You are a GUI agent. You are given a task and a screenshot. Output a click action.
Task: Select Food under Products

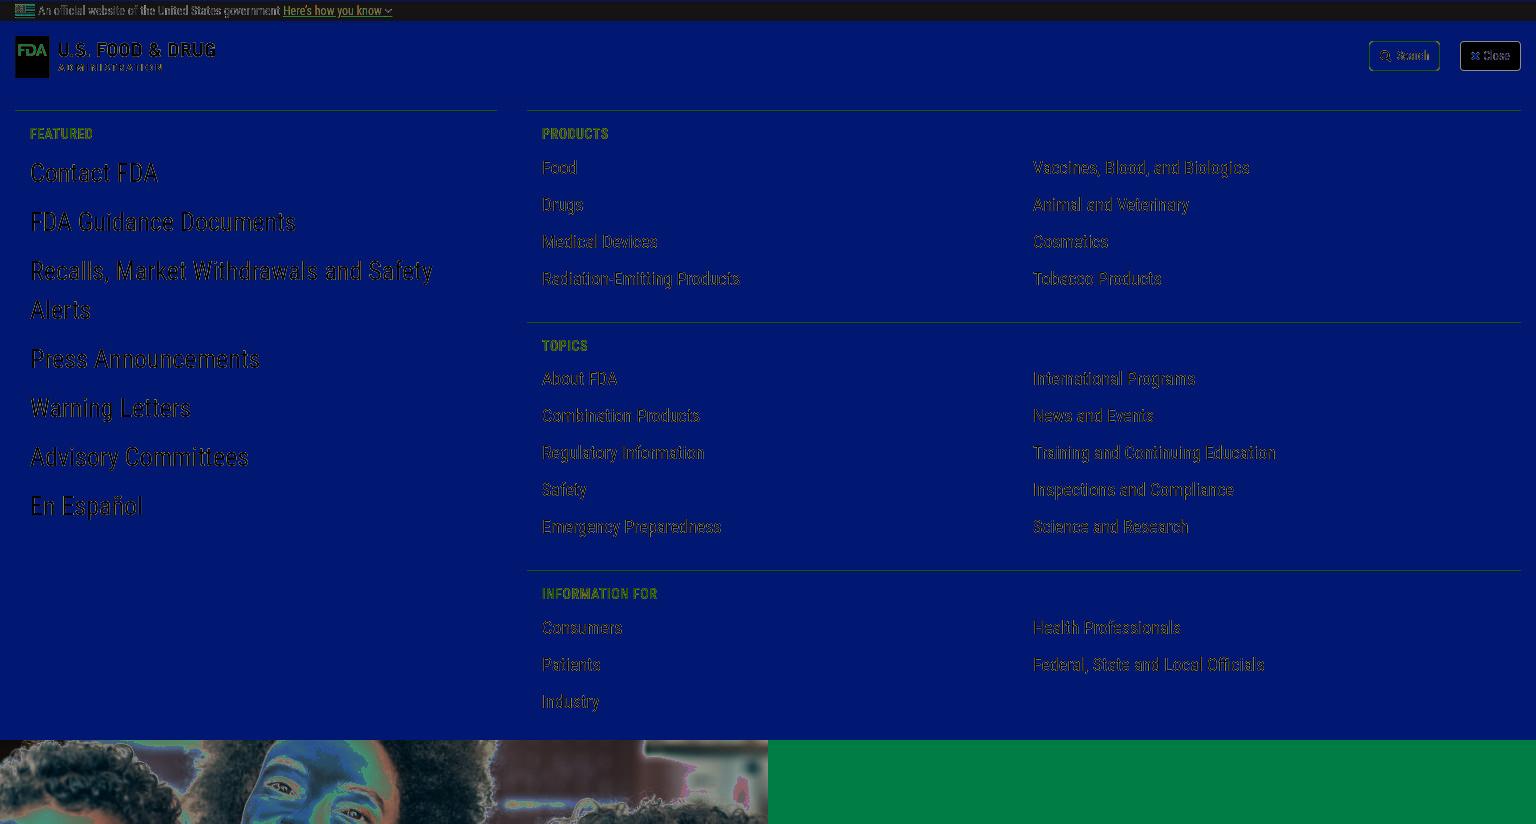point(559,168)
